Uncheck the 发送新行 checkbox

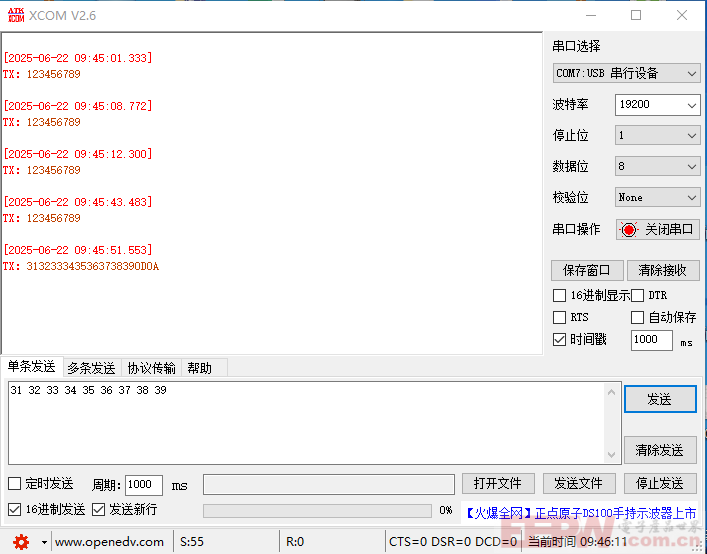tap(98, 510)
